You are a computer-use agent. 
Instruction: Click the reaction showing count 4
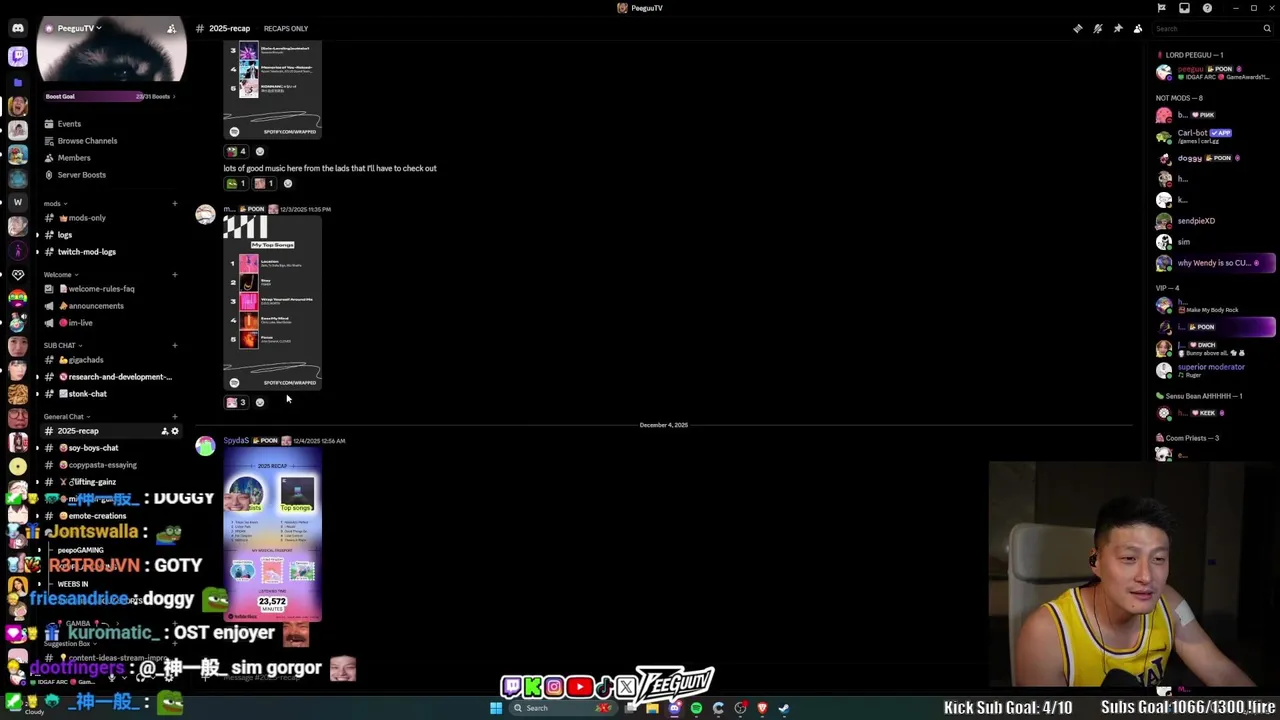[236, 151]
